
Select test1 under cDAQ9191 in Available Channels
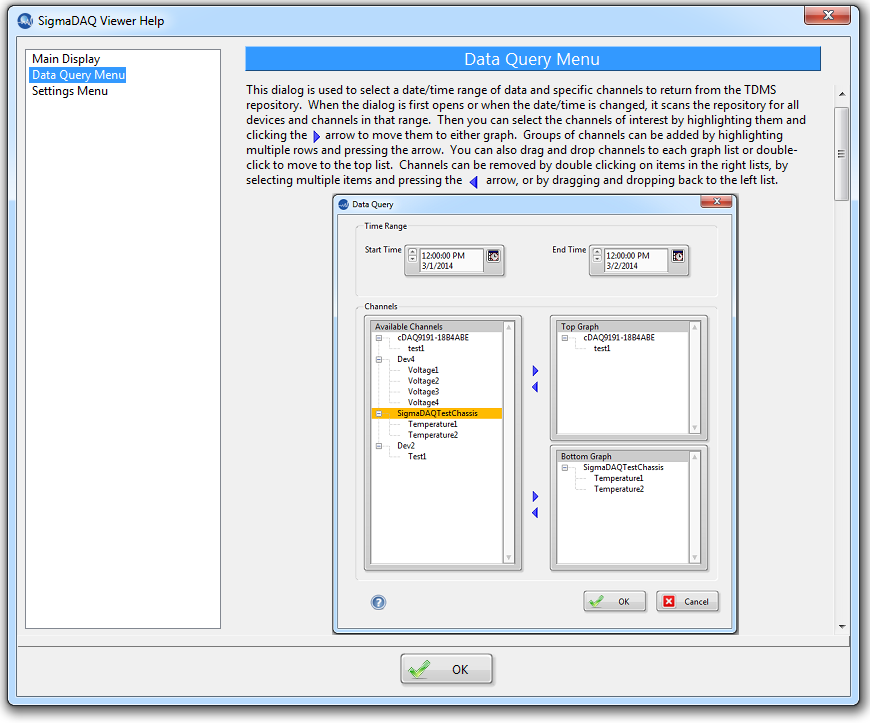point(416,348)
